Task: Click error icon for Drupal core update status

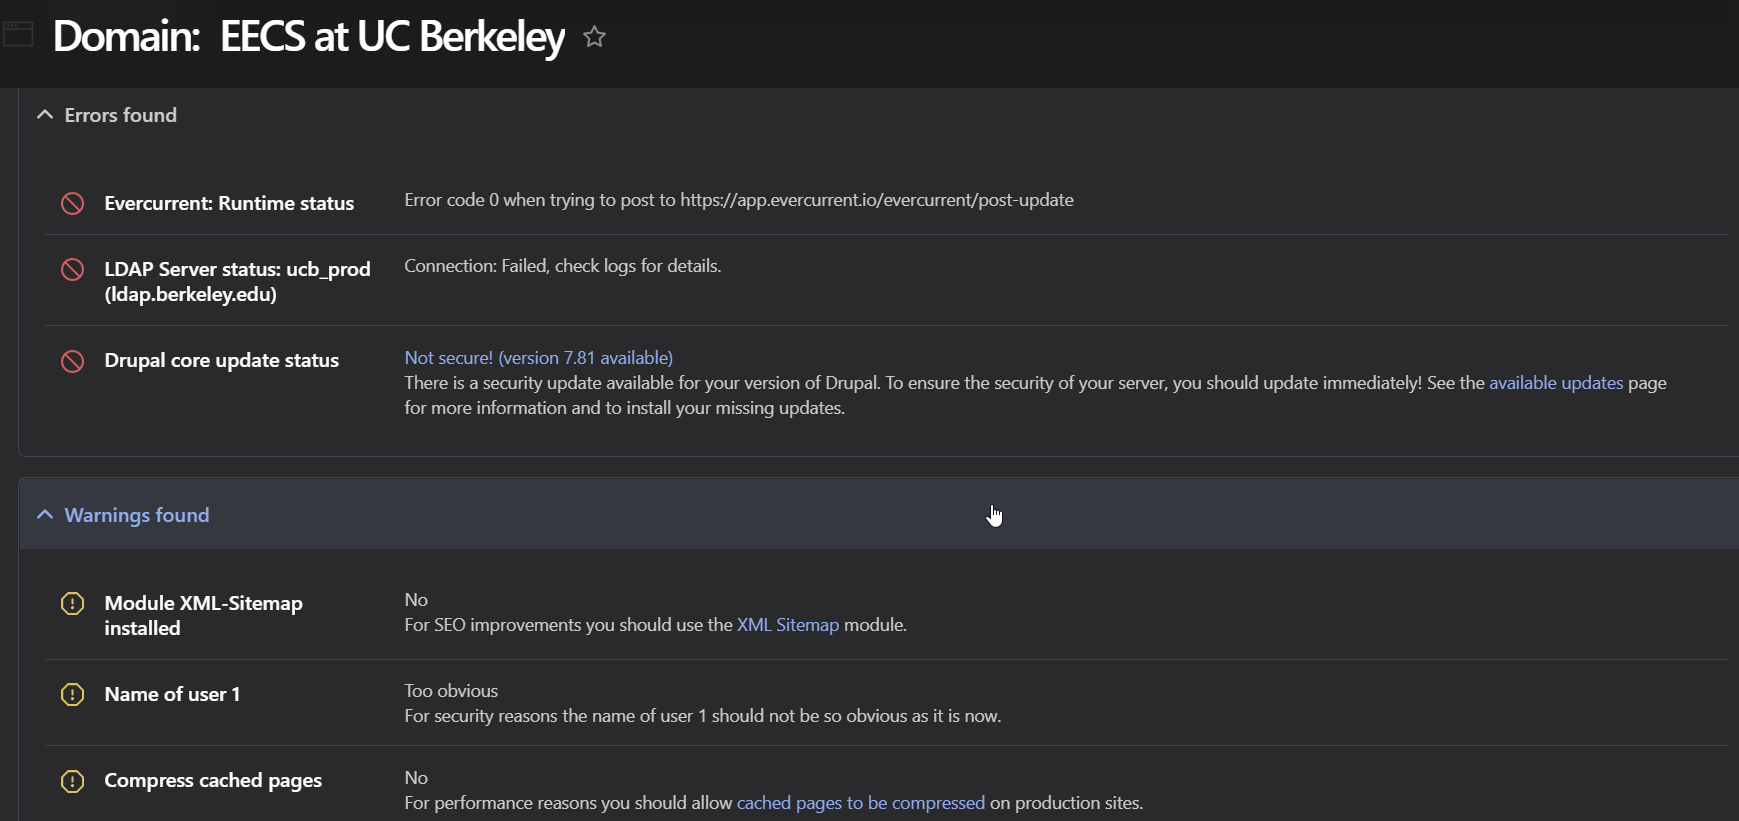Action: click(73, 360)
